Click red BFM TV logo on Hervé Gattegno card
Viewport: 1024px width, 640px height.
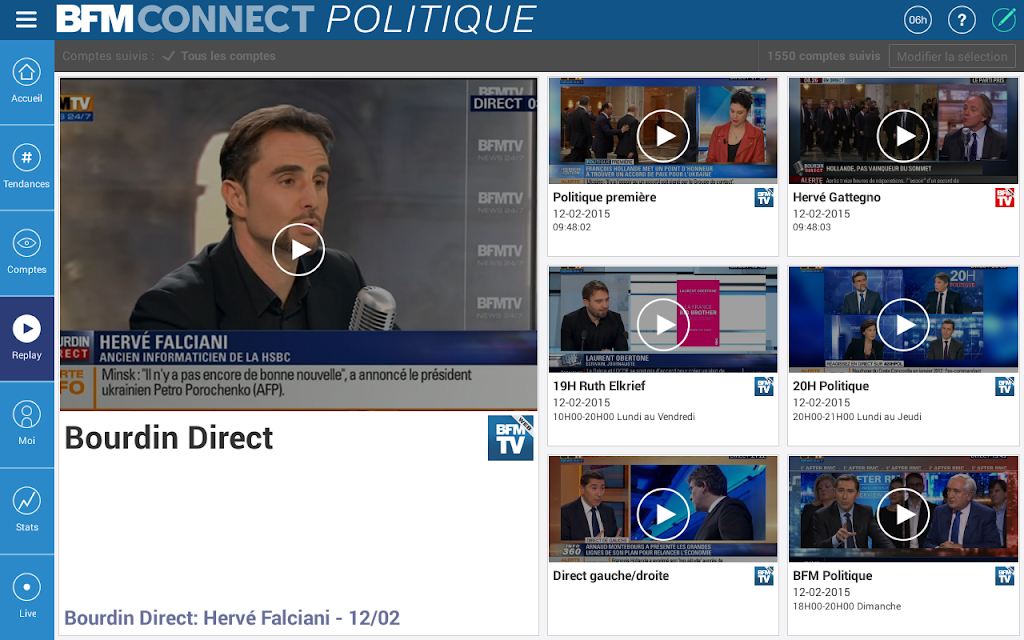click(x=1004, y=197)
